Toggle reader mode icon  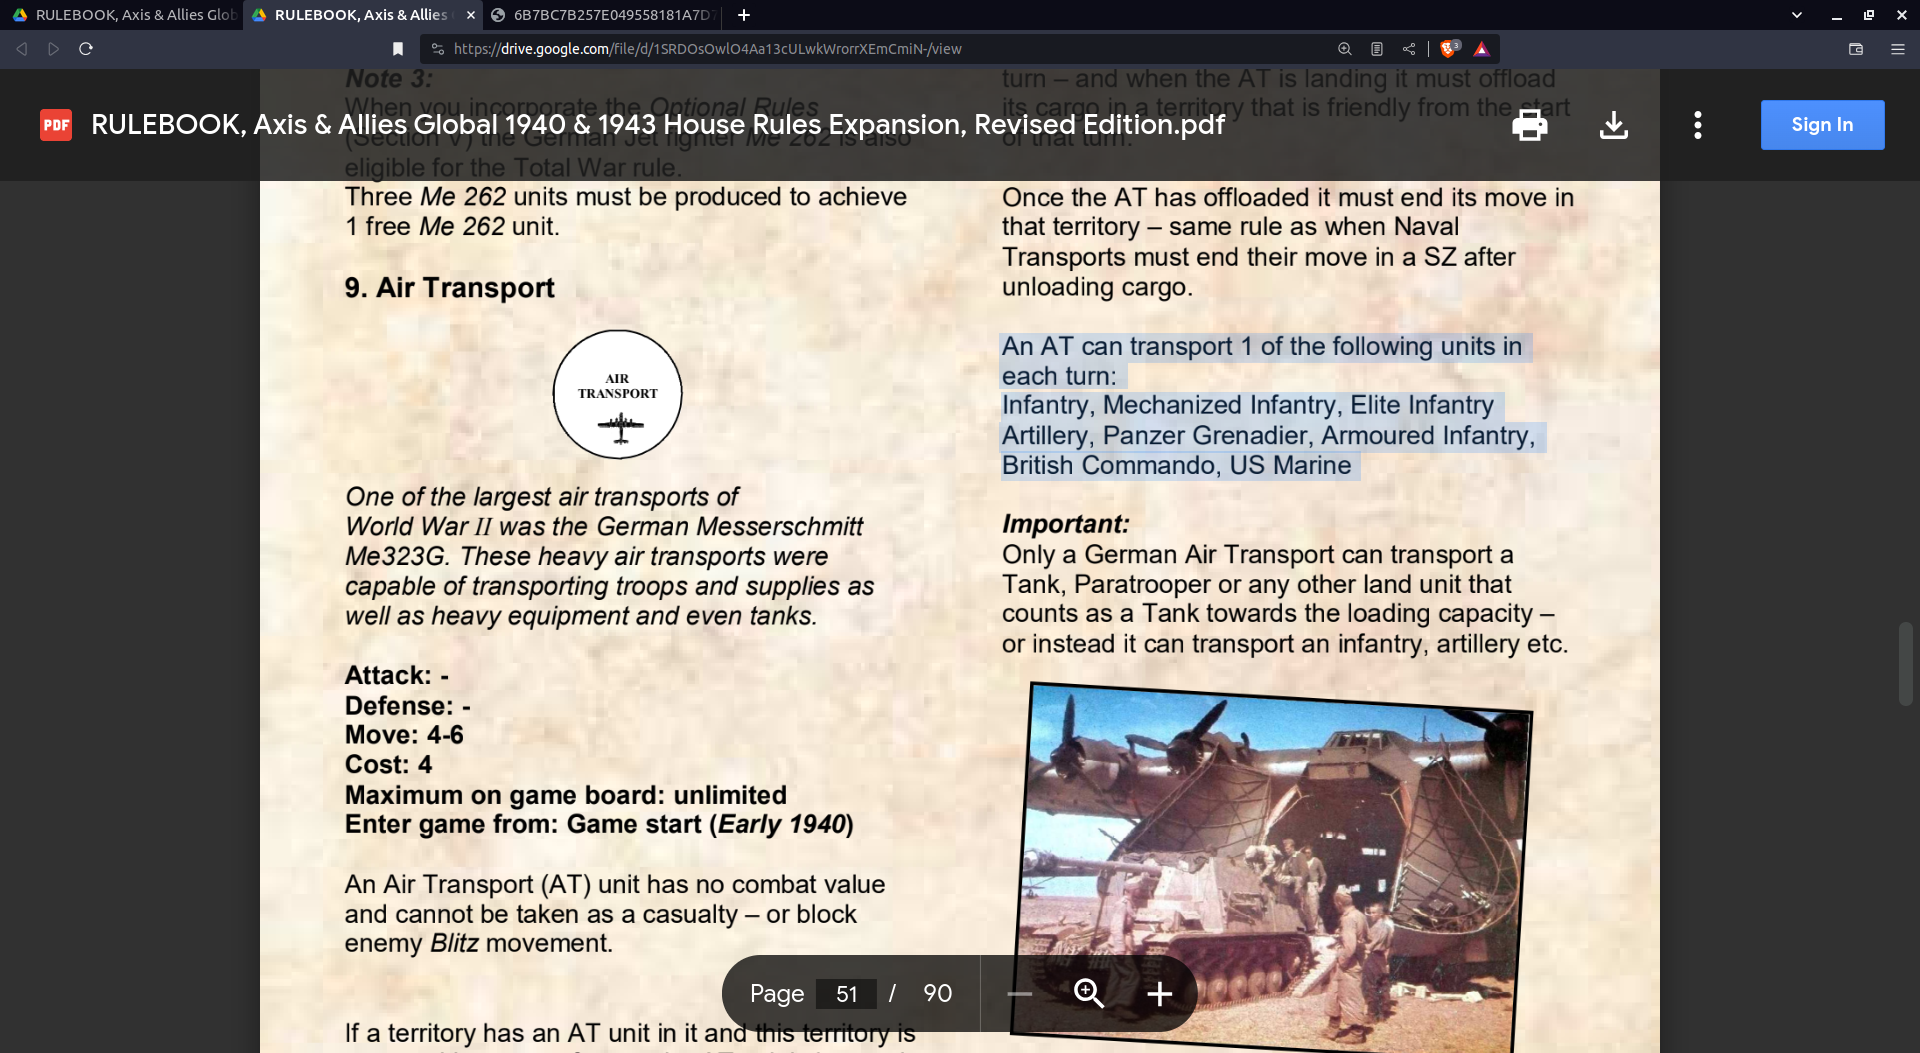click(x=1377, y=49)
